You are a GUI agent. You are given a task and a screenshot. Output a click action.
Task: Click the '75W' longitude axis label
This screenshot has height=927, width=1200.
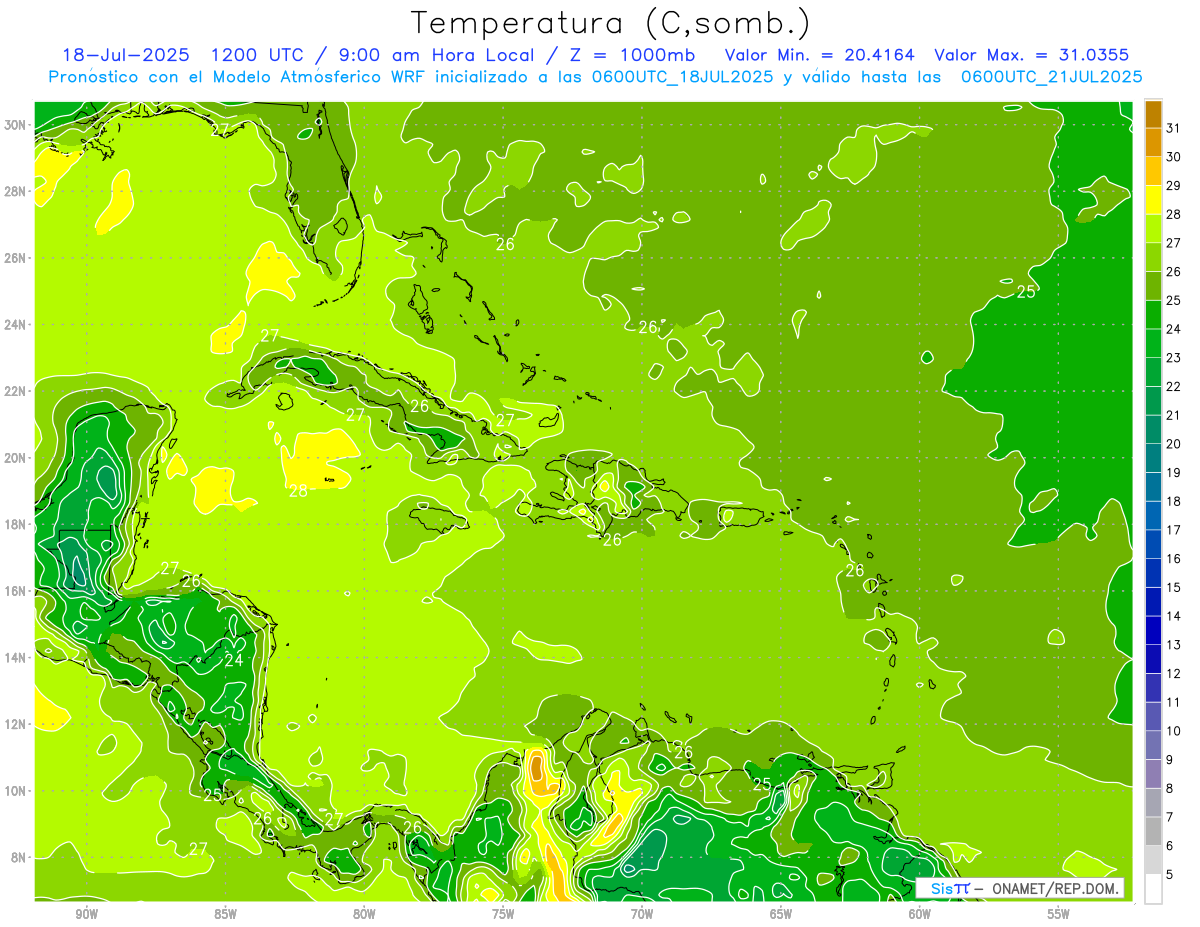coord(503,914)
